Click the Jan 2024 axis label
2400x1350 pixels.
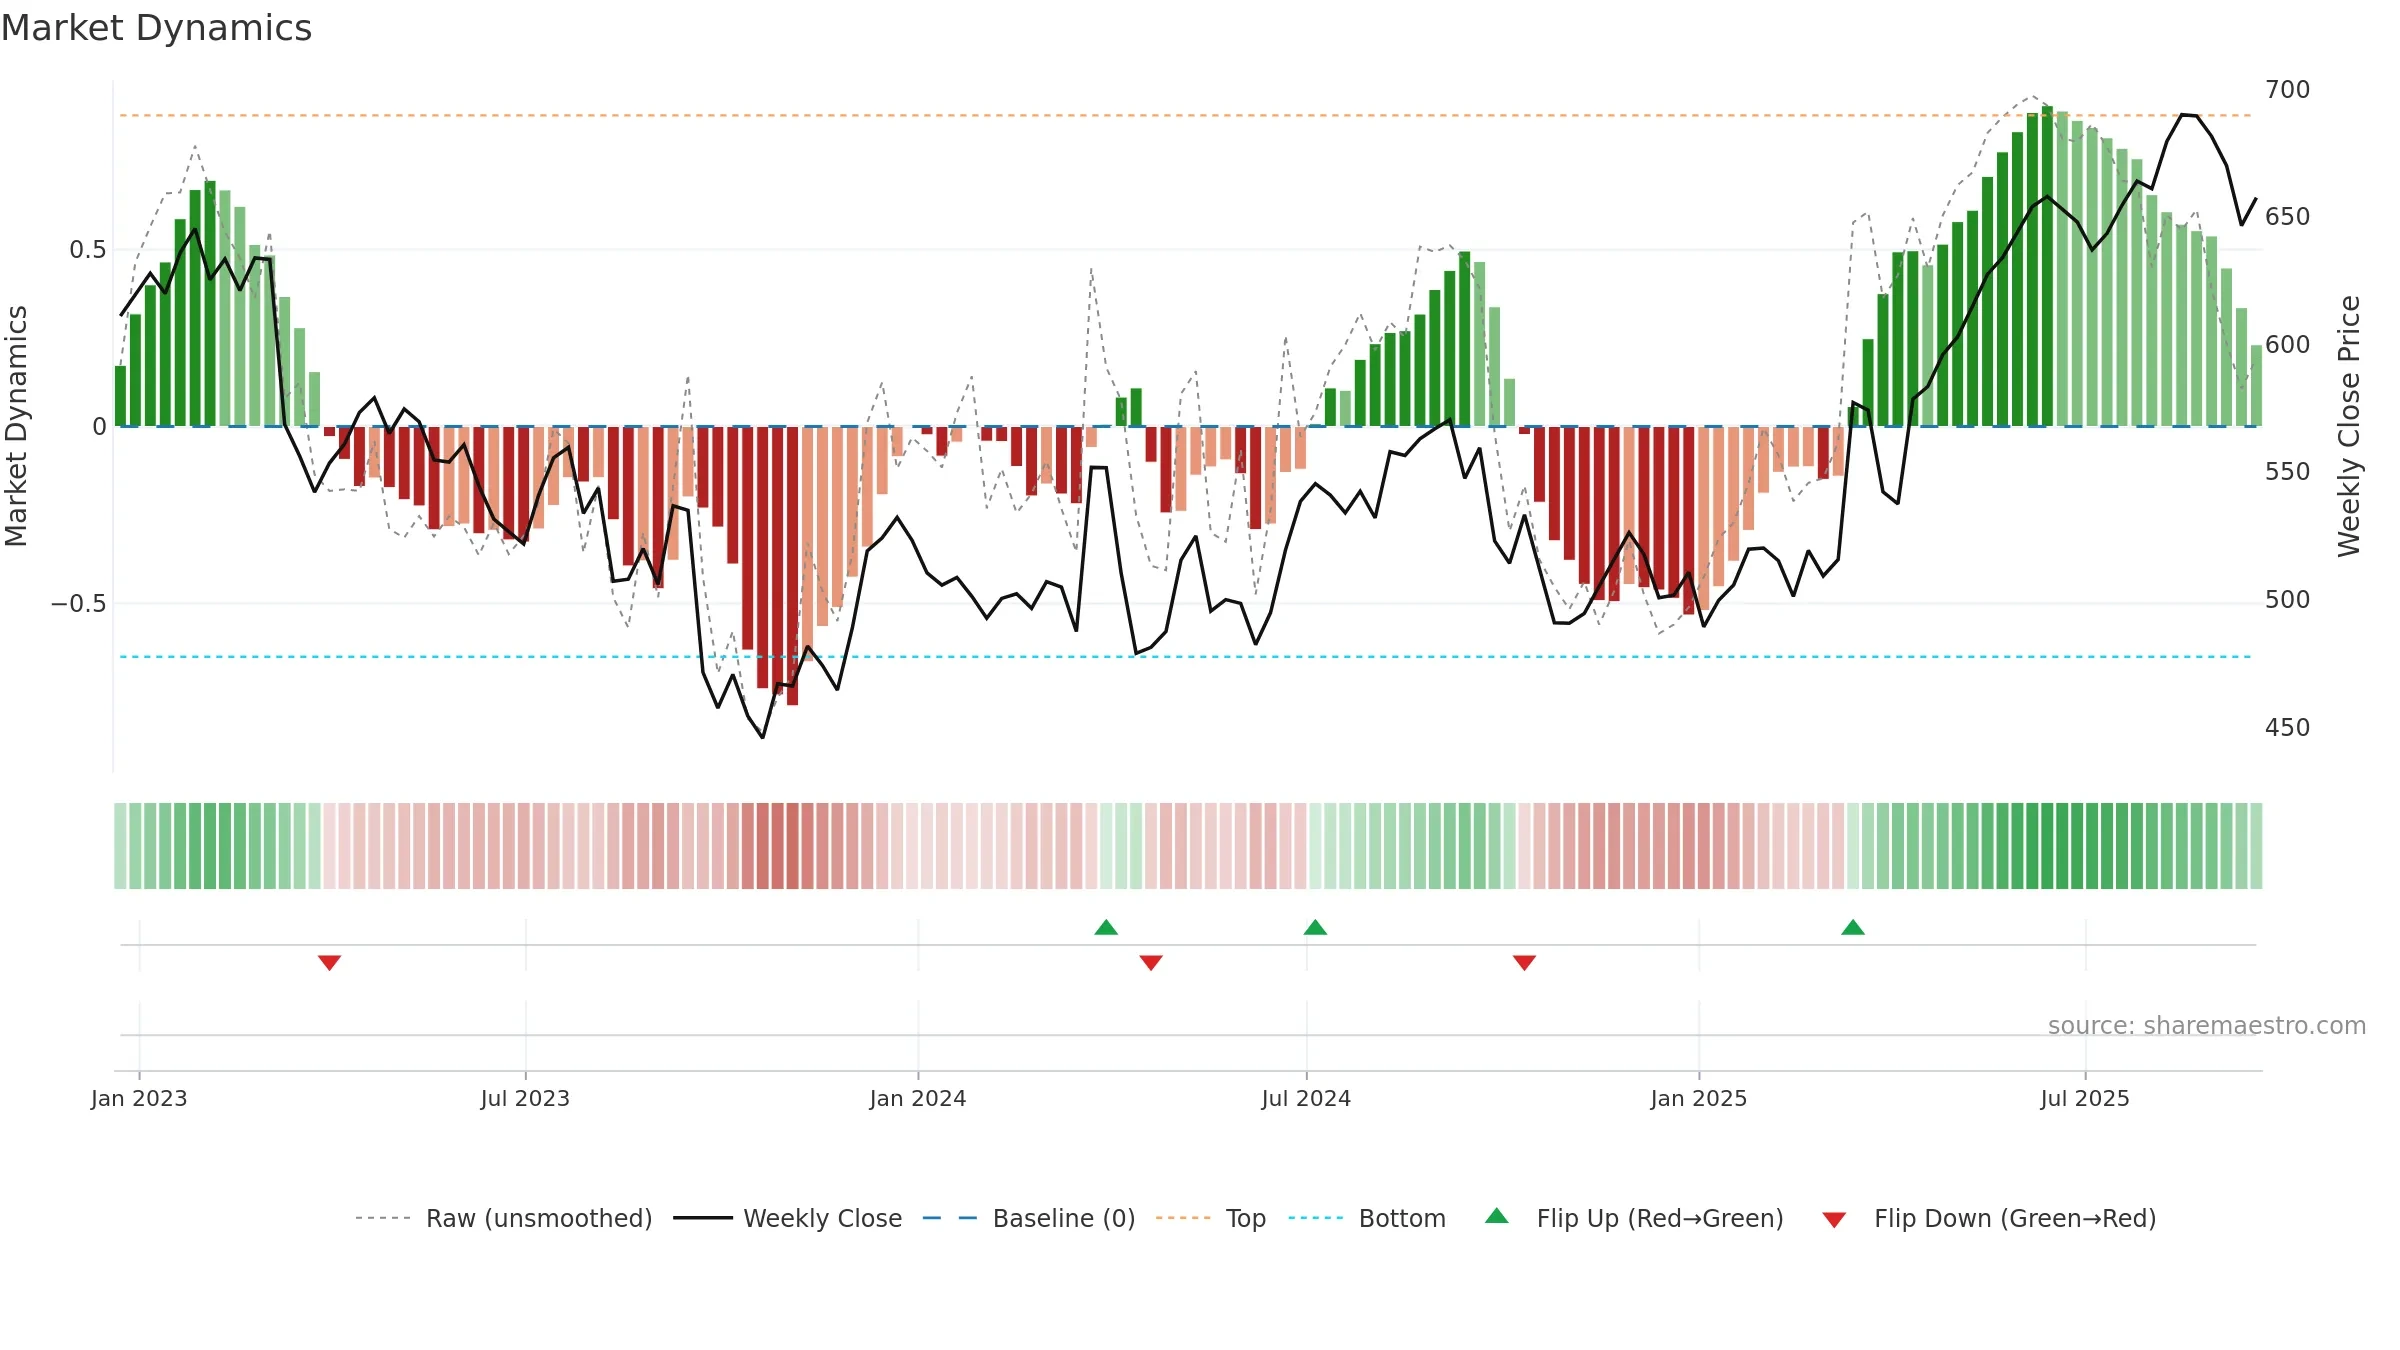pyautogui.click(x=918, y=1098)
